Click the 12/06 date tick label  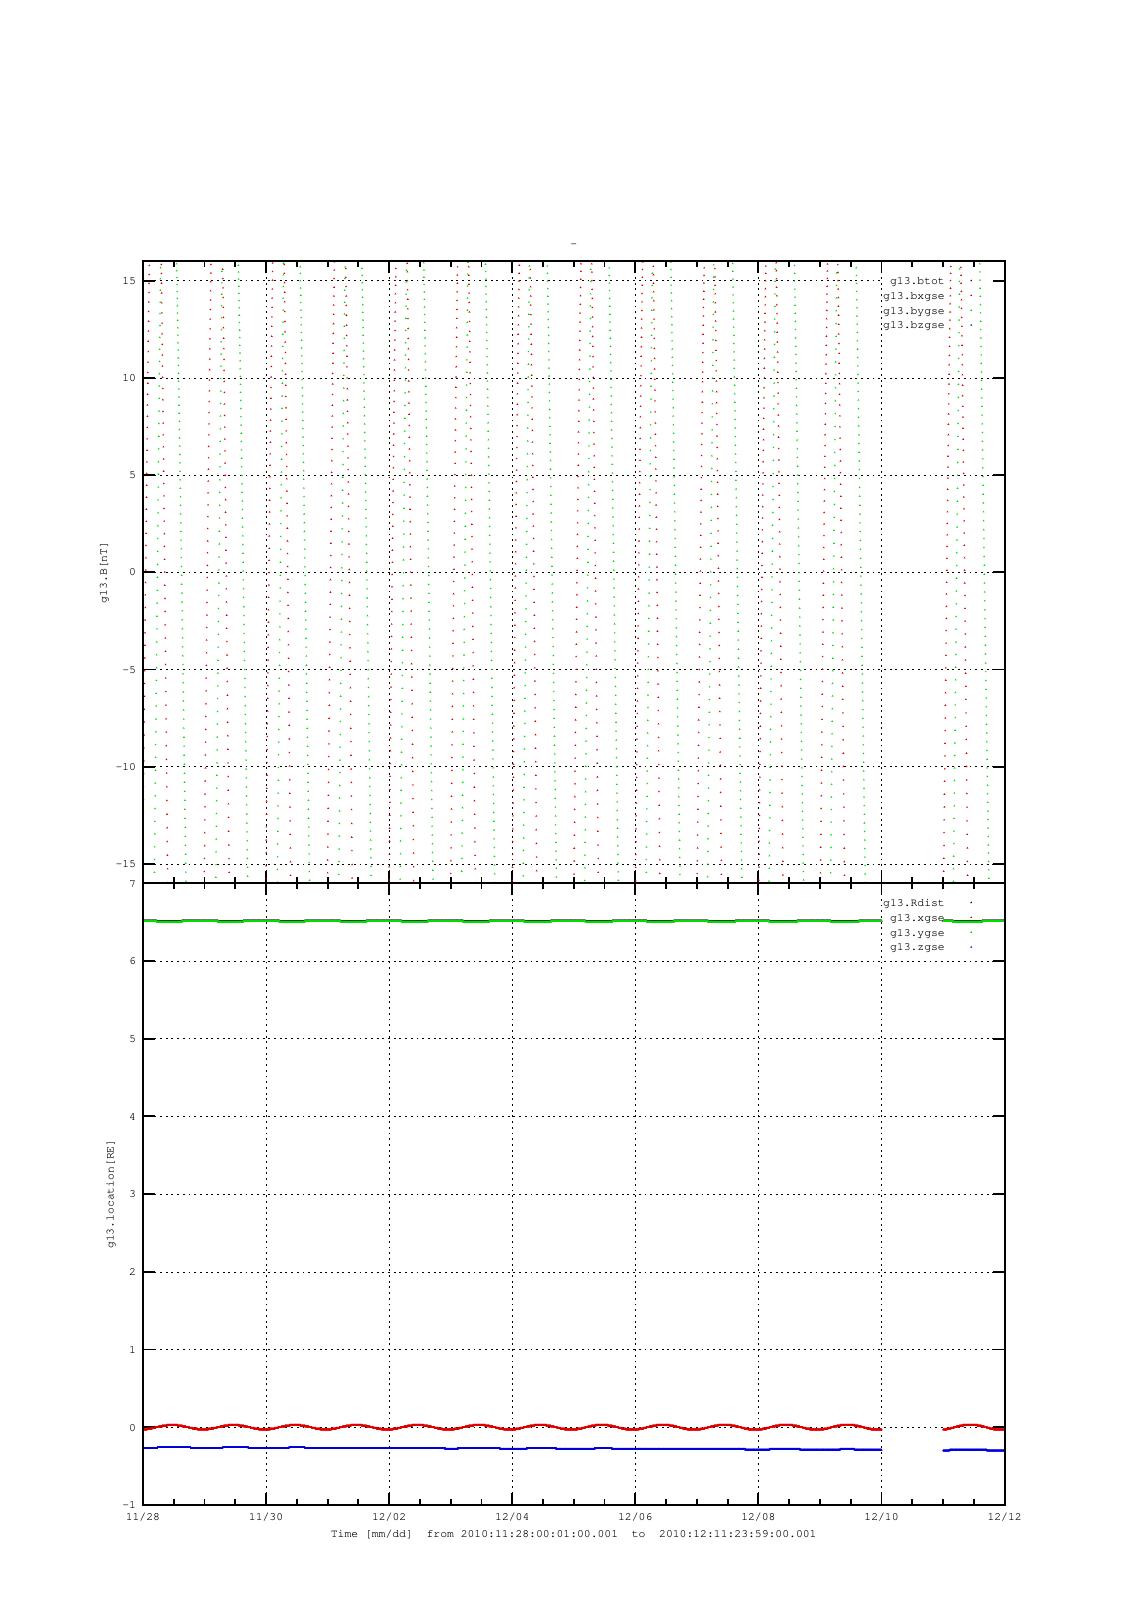(x=635, y=1517)
